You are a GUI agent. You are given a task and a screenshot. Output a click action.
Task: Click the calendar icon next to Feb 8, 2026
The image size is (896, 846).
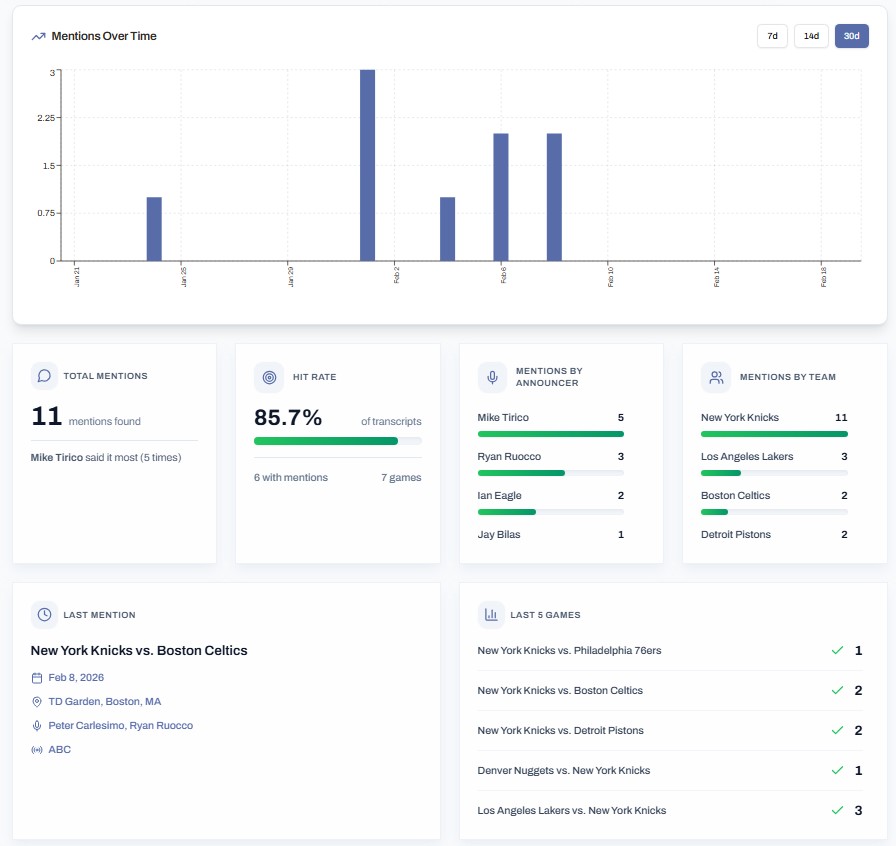tap(37, 678)
